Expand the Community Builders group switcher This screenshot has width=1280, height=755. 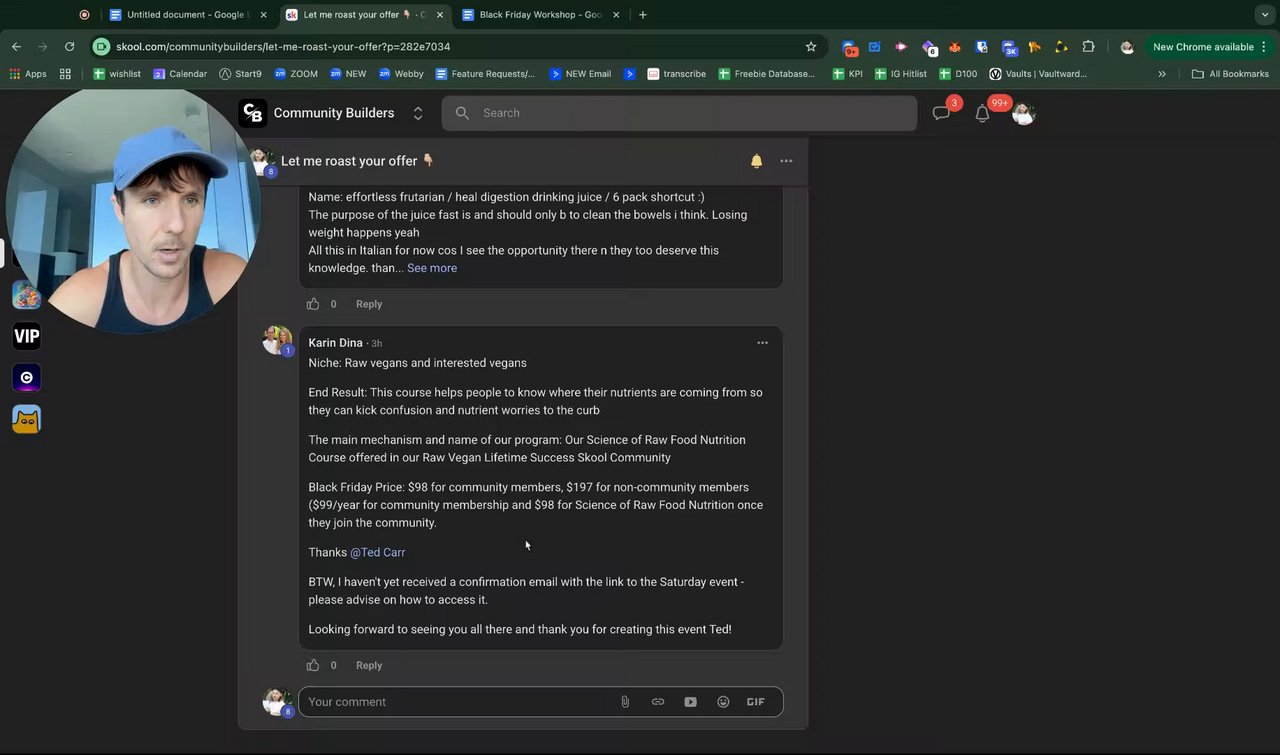pyautogui.click(x=418, y=113)
